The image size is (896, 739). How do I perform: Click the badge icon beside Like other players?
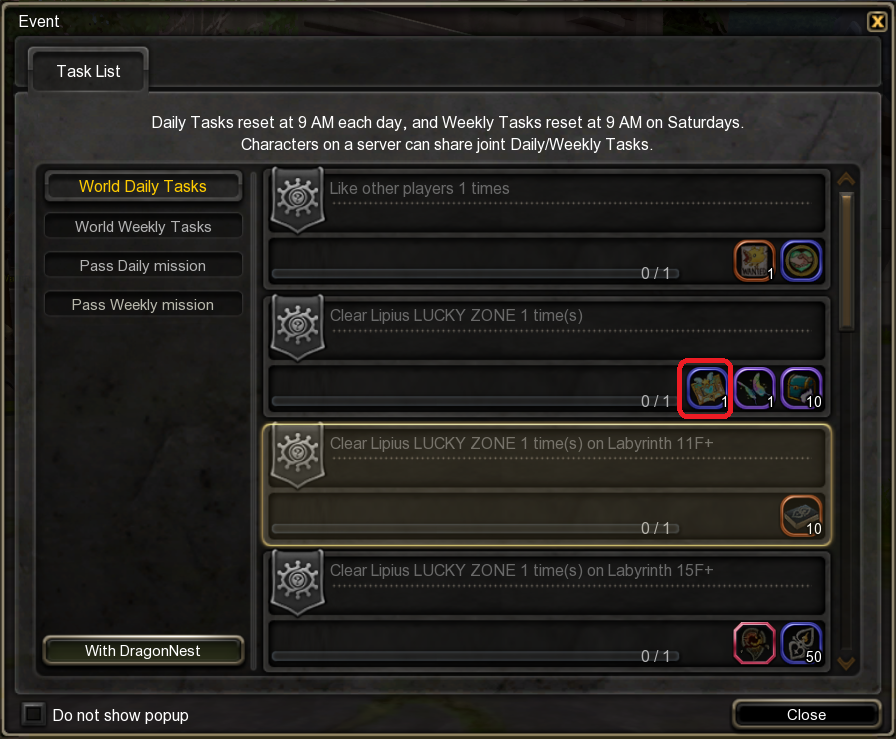coord(297,200)
